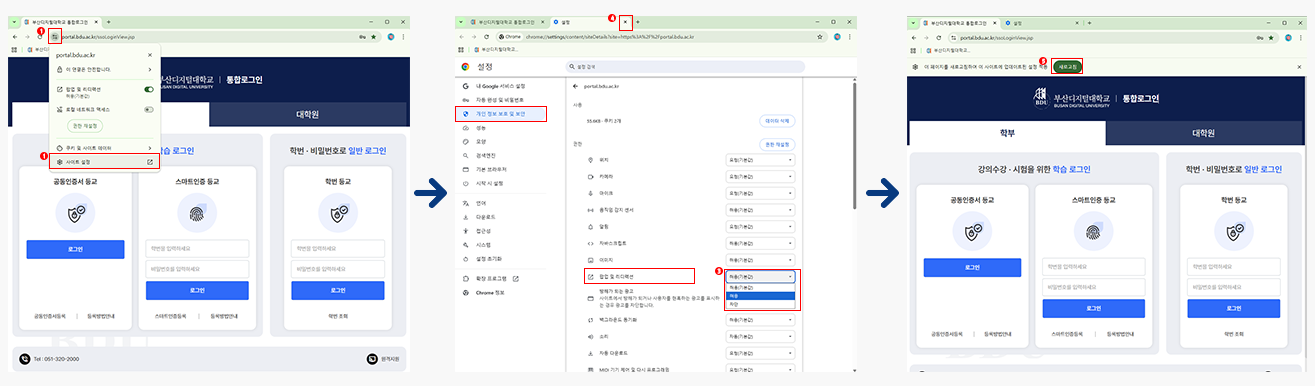Screen dimensions: 1315x386
Task: Click the 내 Google 서비스 설정 sidebar icon
Action: click(466, 86)
